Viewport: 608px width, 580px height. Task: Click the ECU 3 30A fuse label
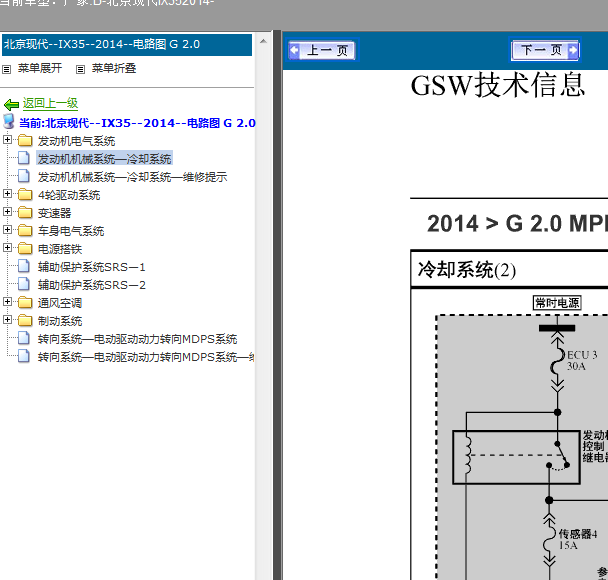click(x=582, y=360)
